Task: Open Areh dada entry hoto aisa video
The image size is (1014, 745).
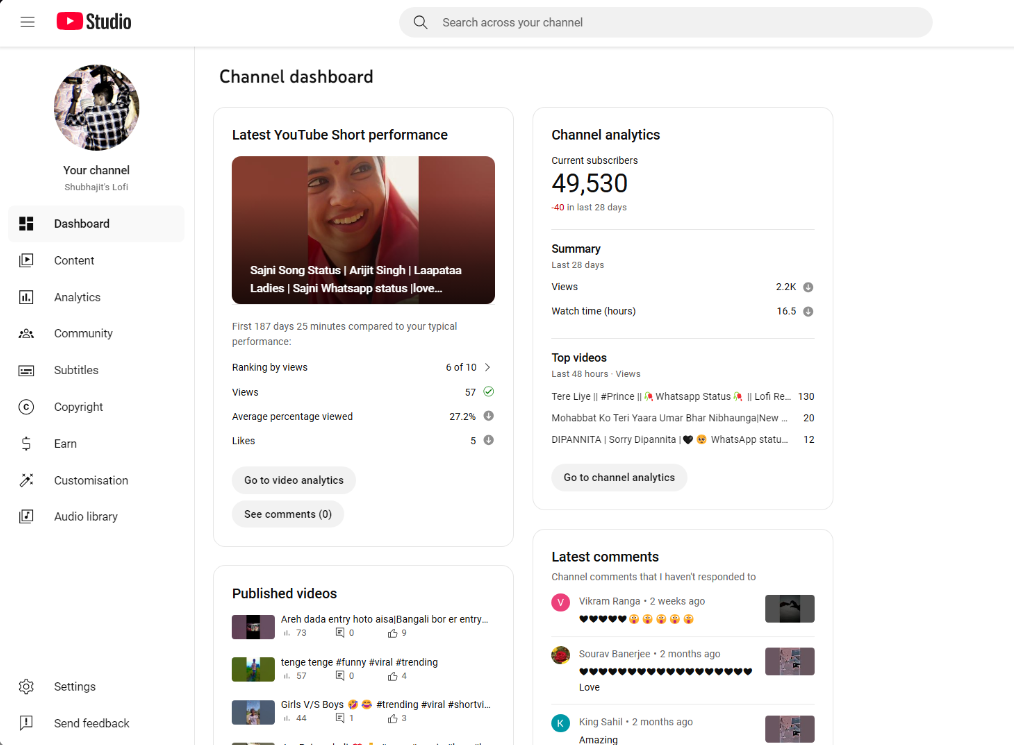Action: pos(384,620)
